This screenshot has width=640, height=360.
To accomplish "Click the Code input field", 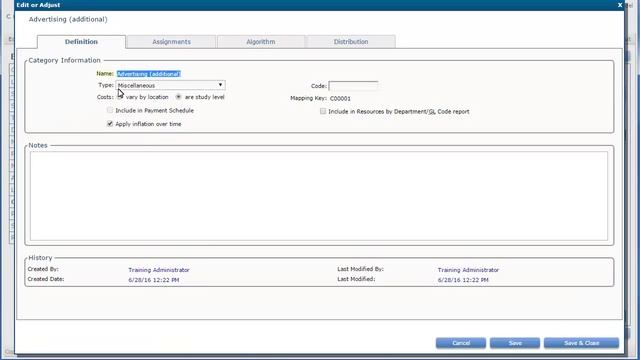I will click(x=353, y=86).
